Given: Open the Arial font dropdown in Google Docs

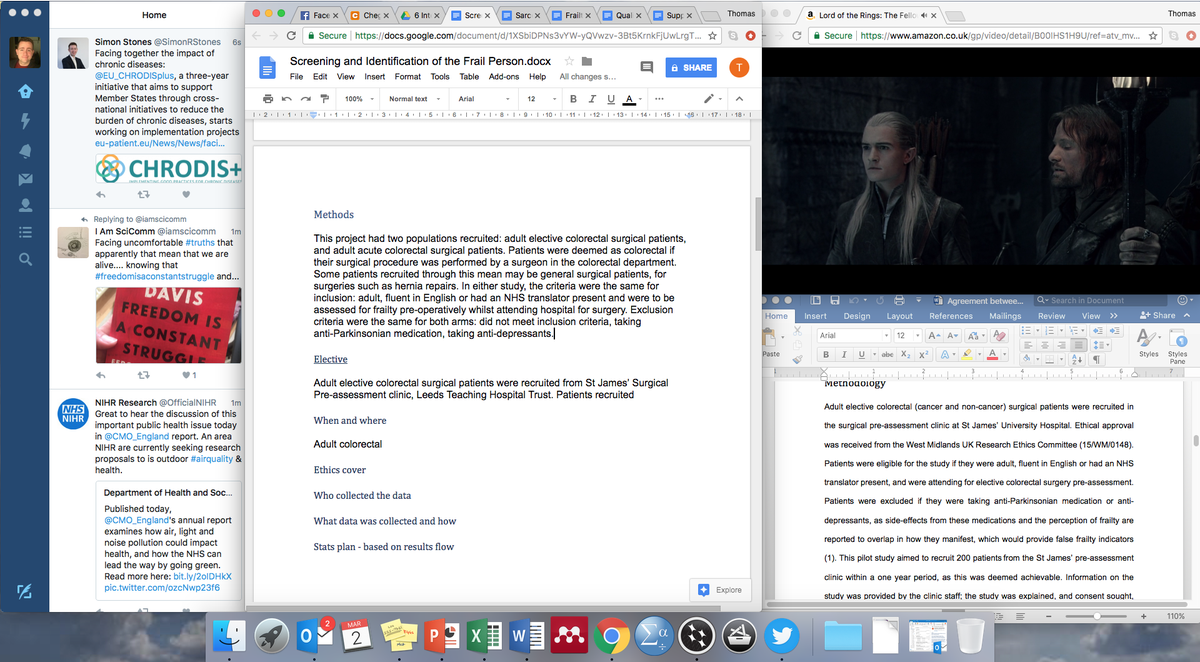Looking at the screenshot, I should pyautogui.click(x=483, y=99).
